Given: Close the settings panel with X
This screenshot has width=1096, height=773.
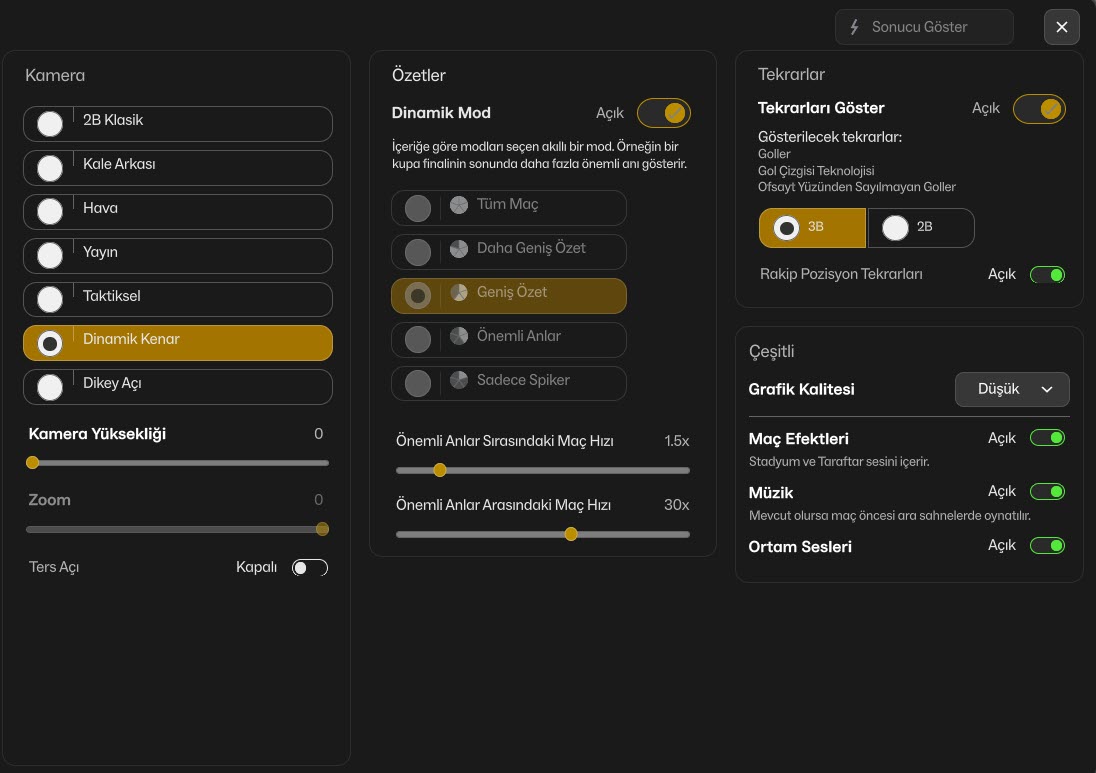Looking at the screenshot, I should [1062, 27].
